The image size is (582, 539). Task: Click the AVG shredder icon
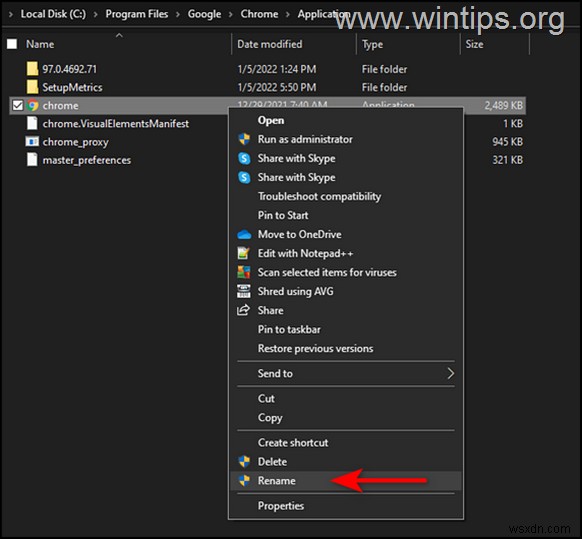click(x=243, y=291)
